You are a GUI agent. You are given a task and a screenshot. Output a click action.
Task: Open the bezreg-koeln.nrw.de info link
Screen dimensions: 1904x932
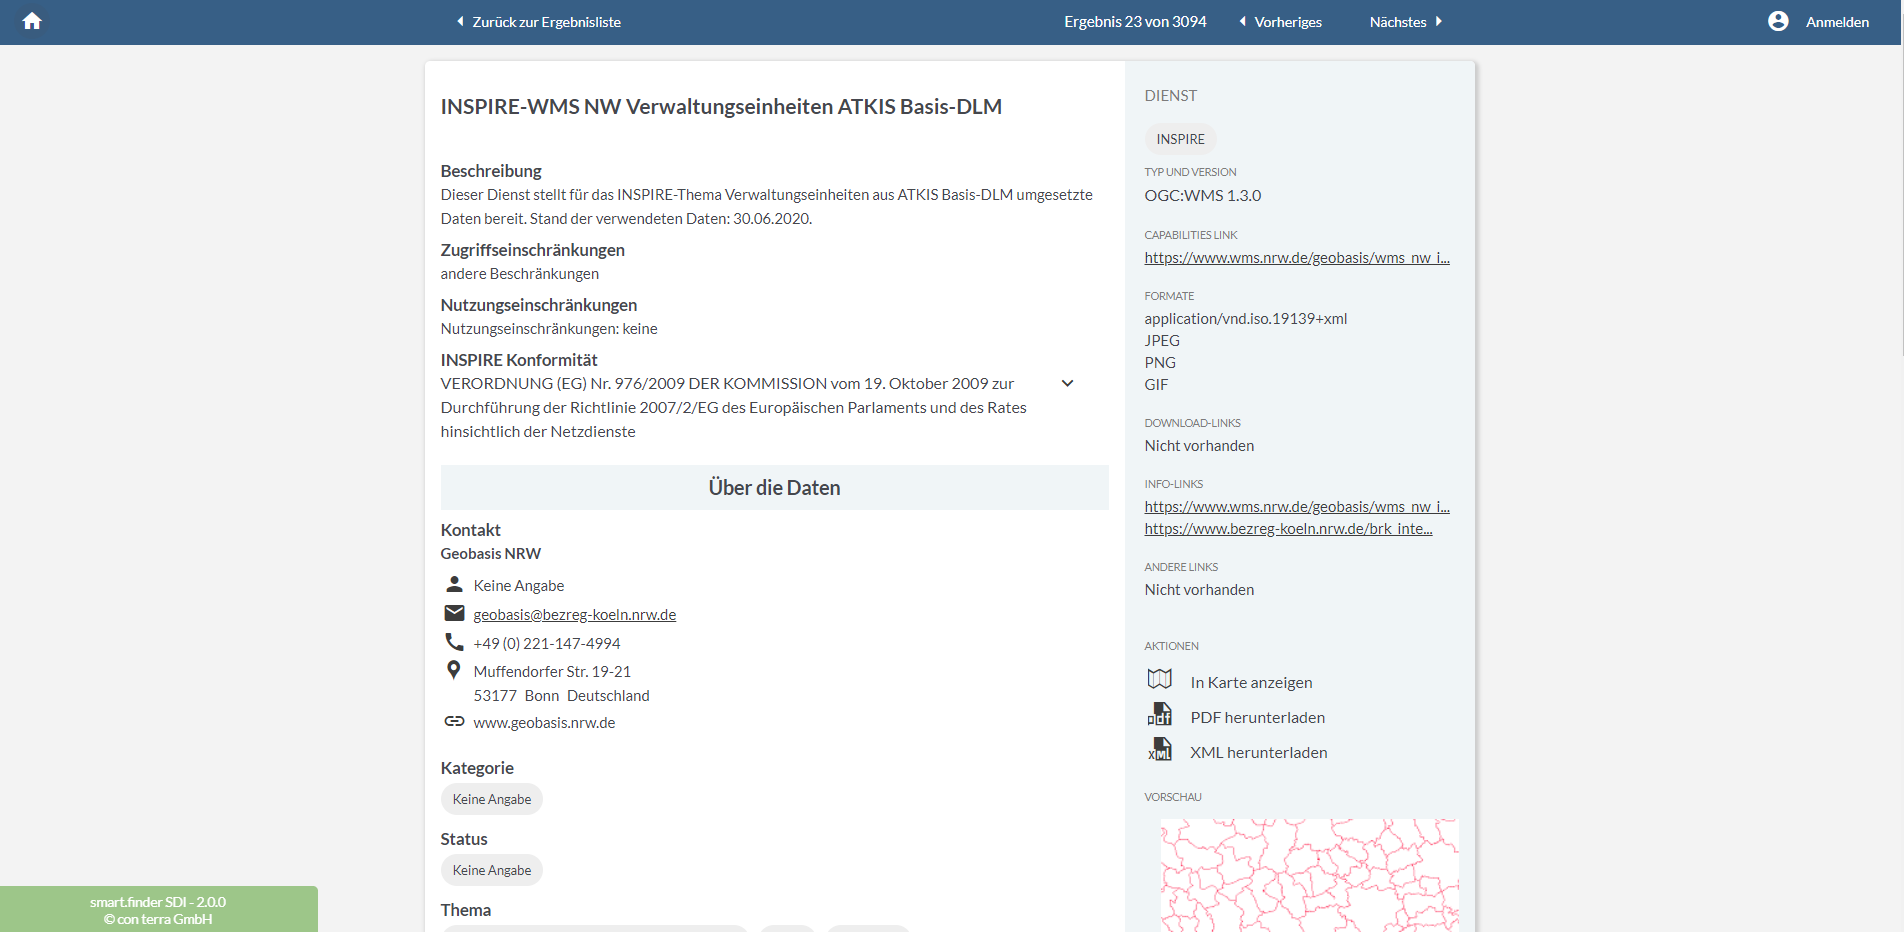1288,529
